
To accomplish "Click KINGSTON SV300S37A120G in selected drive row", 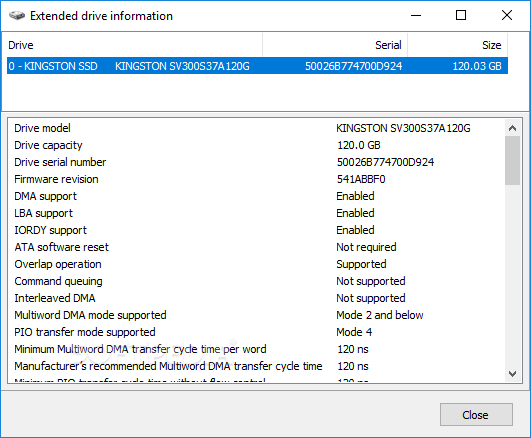I will pyautogui.click(x=182, y=66).
